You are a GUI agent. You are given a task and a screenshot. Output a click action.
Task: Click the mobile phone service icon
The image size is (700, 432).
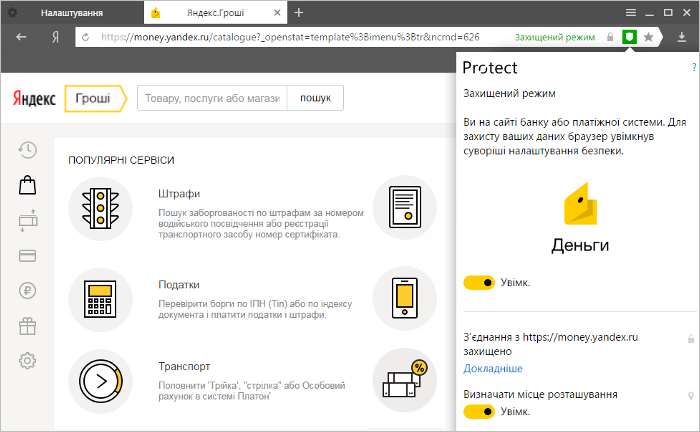404,298
